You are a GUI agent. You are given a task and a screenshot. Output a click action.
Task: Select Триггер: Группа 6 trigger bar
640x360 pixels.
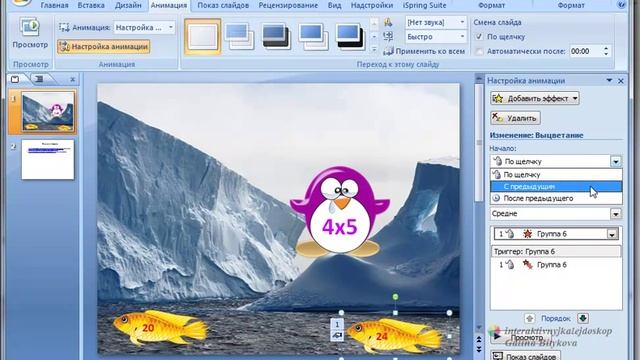[556, 251]
